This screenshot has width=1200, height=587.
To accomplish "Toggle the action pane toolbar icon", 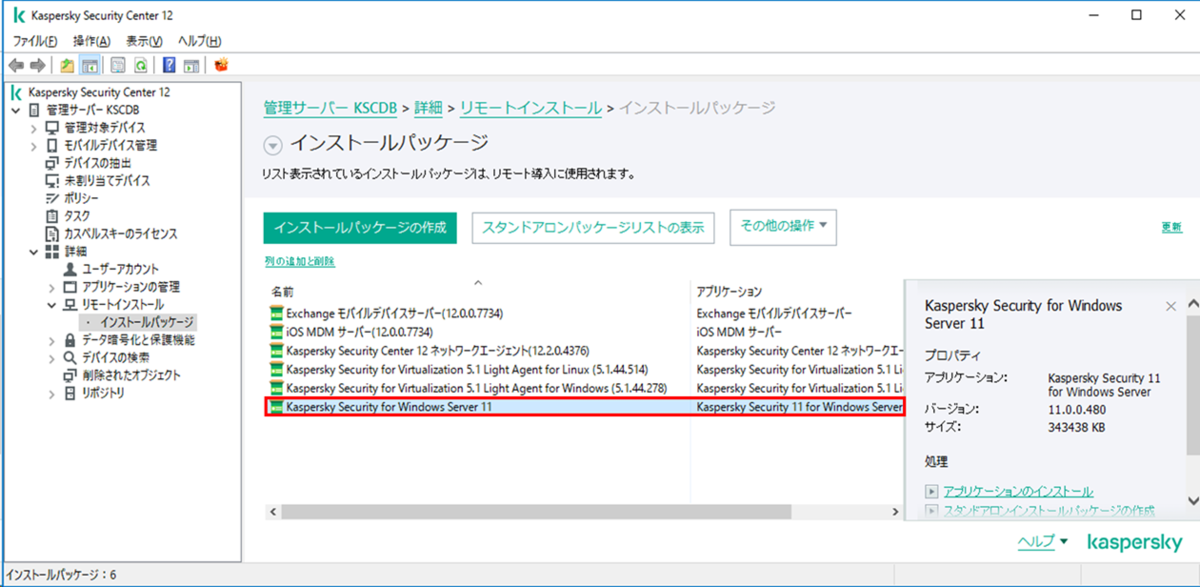I will [x=191, y=65].
